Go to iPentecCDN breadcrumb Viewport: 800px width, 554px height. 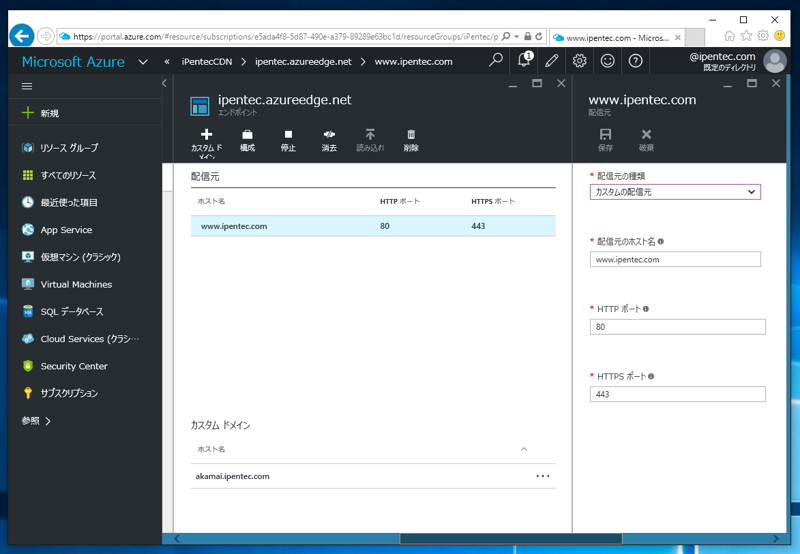click(207, 62)
